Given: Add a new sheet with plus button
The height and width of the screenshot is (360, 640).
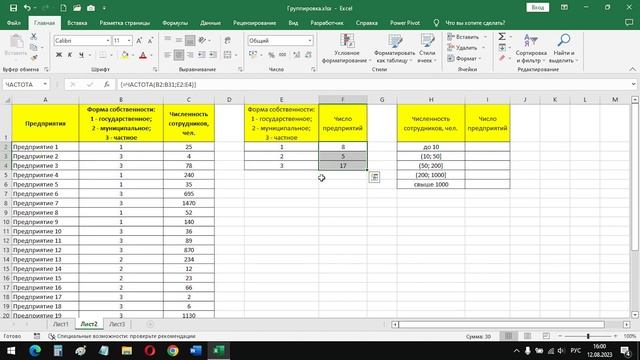Looking at the screenshot, I should (x=150, y=324).
